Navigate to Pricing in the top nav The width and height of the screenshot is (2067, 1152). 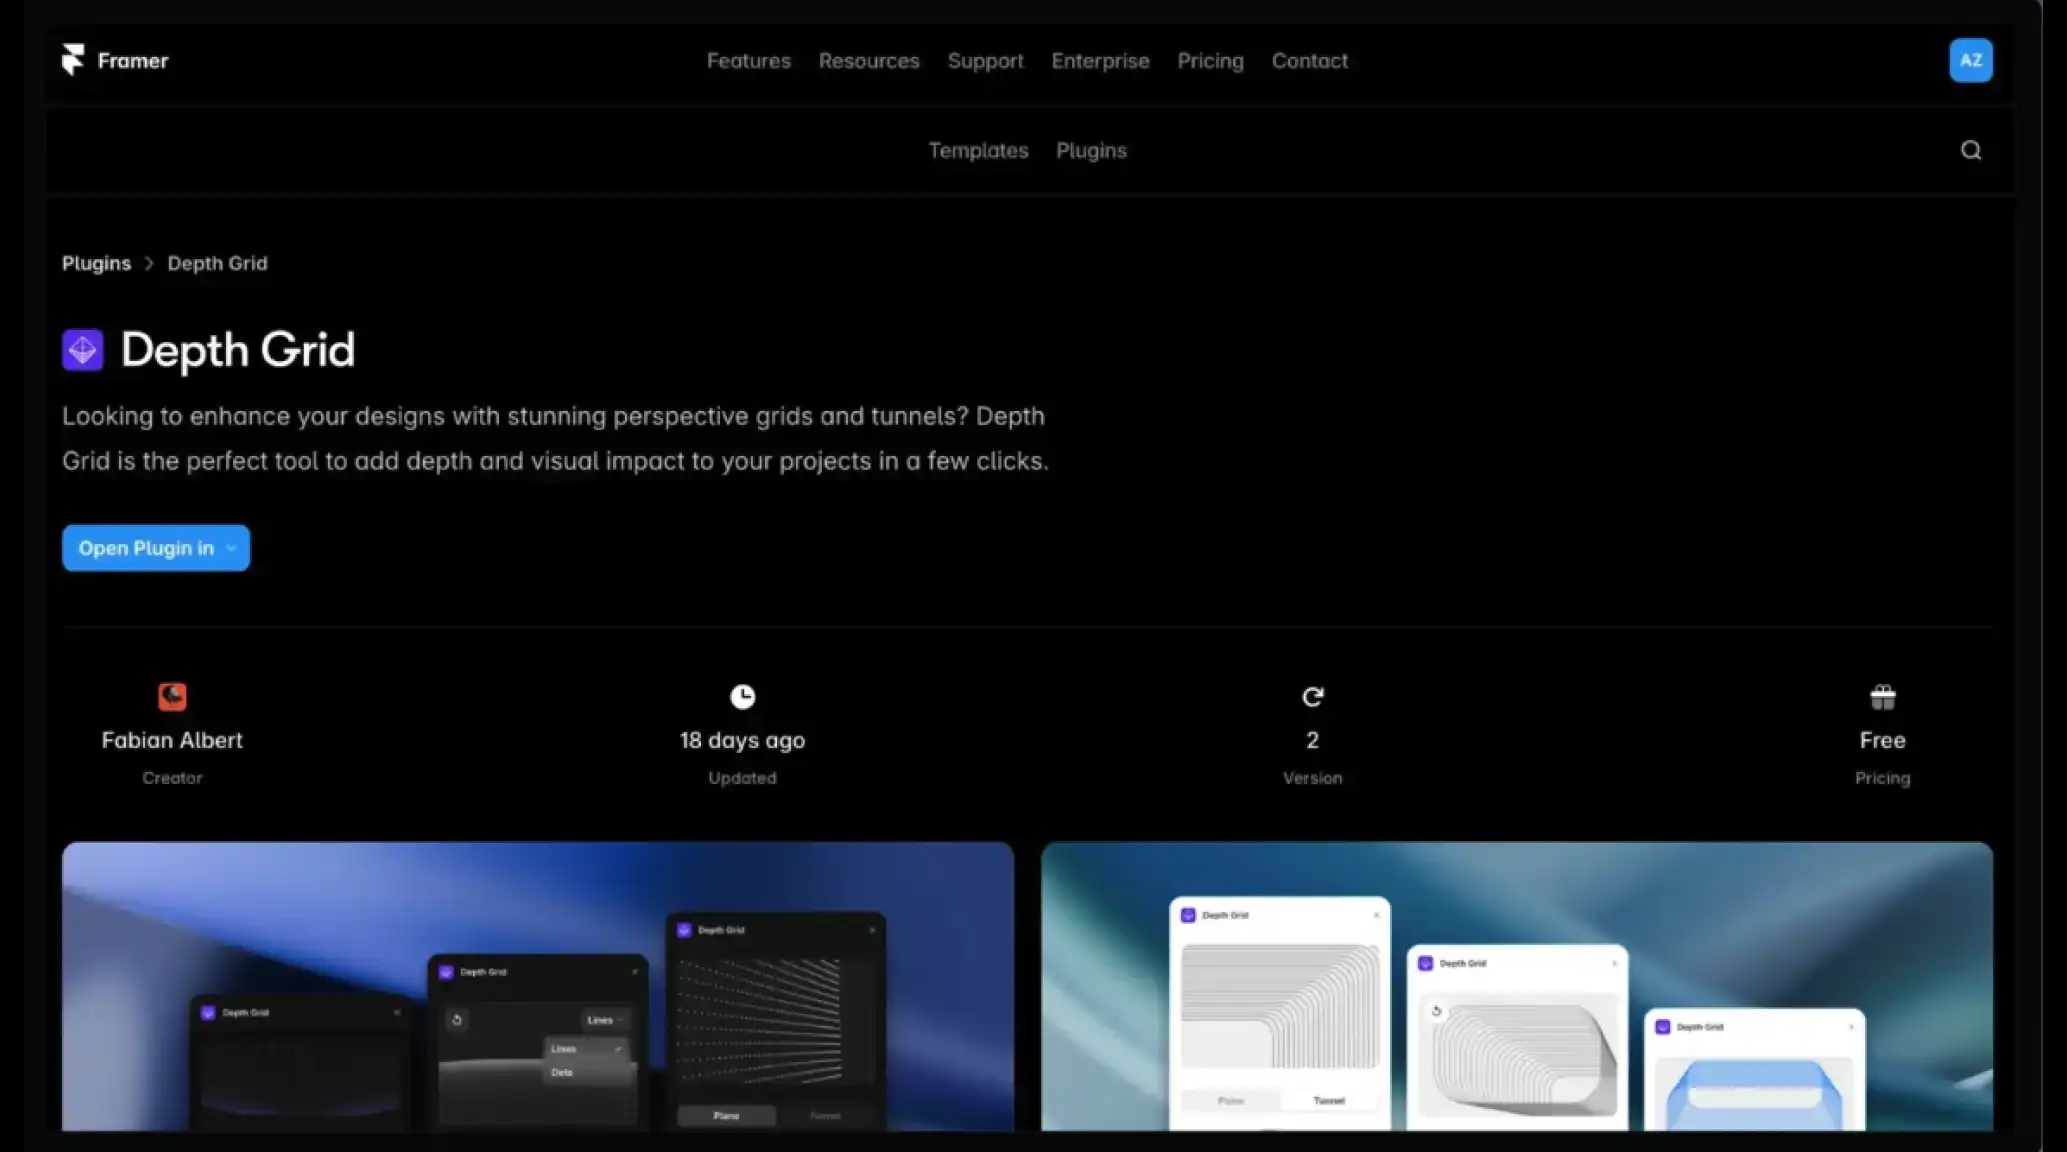[1210, 61]
